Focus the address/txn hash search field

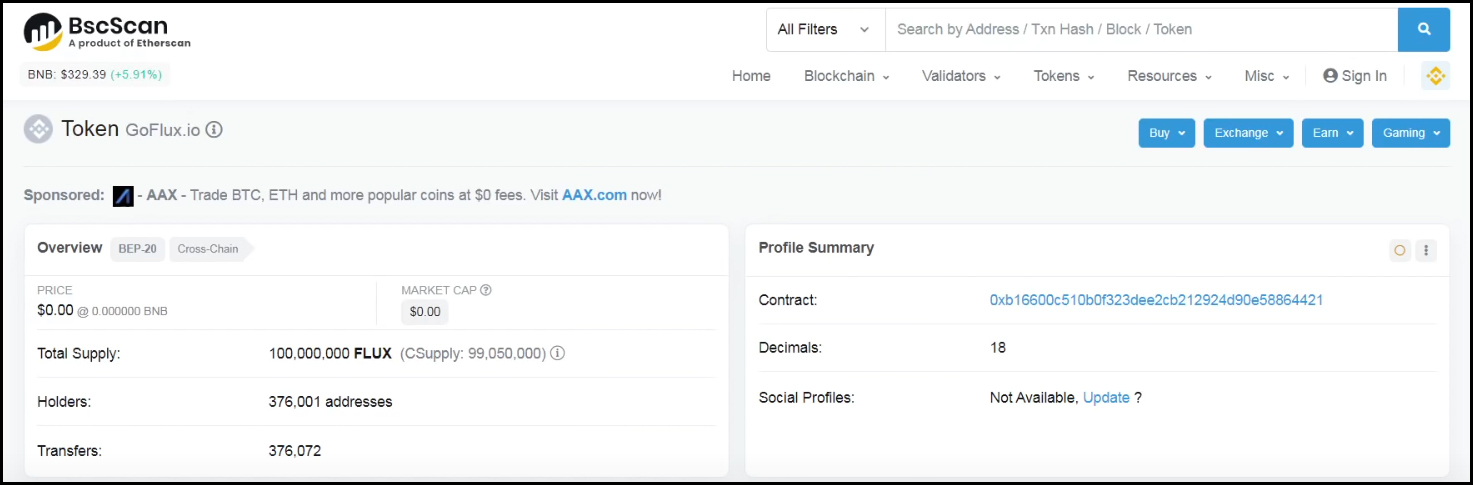[1141, 29]
